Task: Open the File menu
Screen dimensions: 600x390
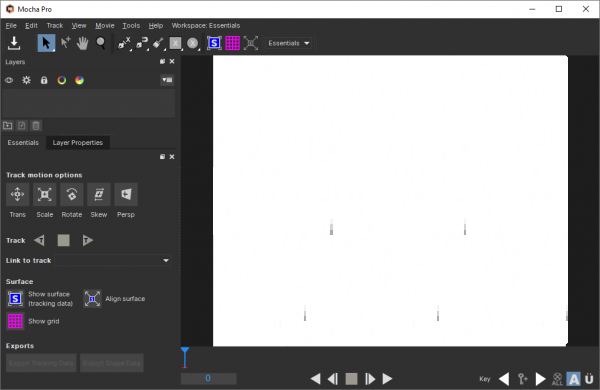Action: [x=11, y=26]
